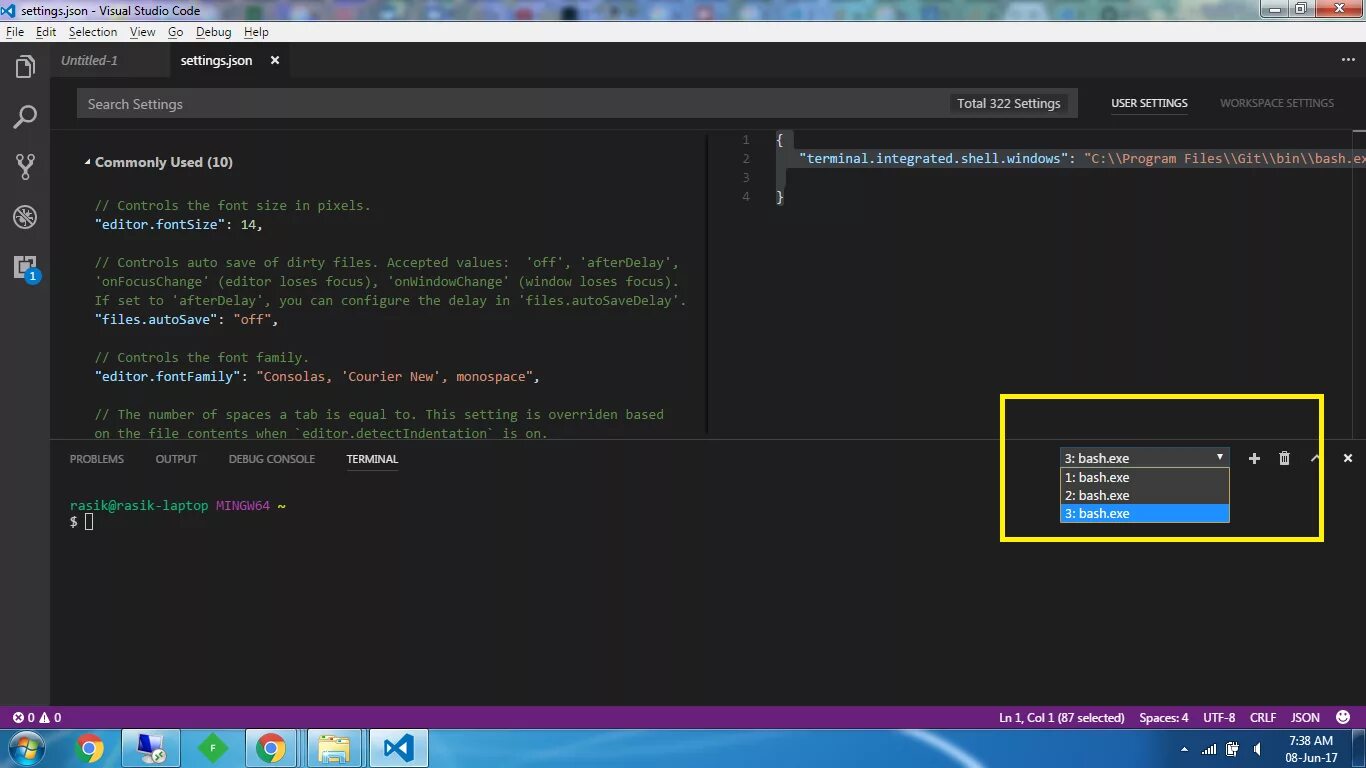The width and height of the screenshot is (1366, 768).
Task: Open the Search view in activity bar
Action: coord(25,117)
